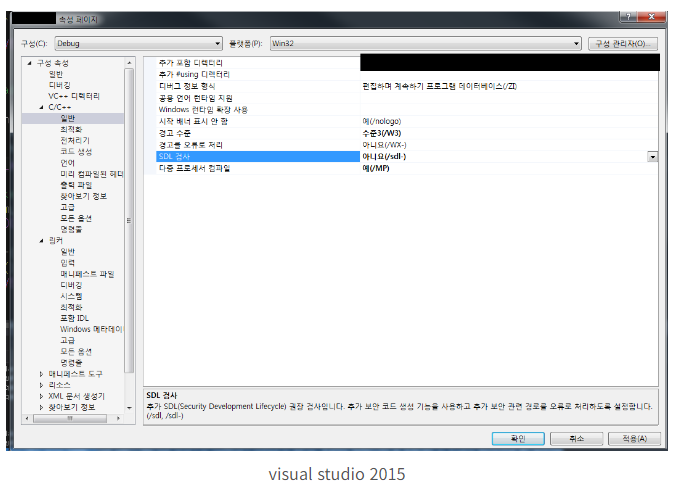Viewport: 680px width, 500px height.
Task: Click the 추가 #using 디렉터리 property row
Action: (194, 75)
